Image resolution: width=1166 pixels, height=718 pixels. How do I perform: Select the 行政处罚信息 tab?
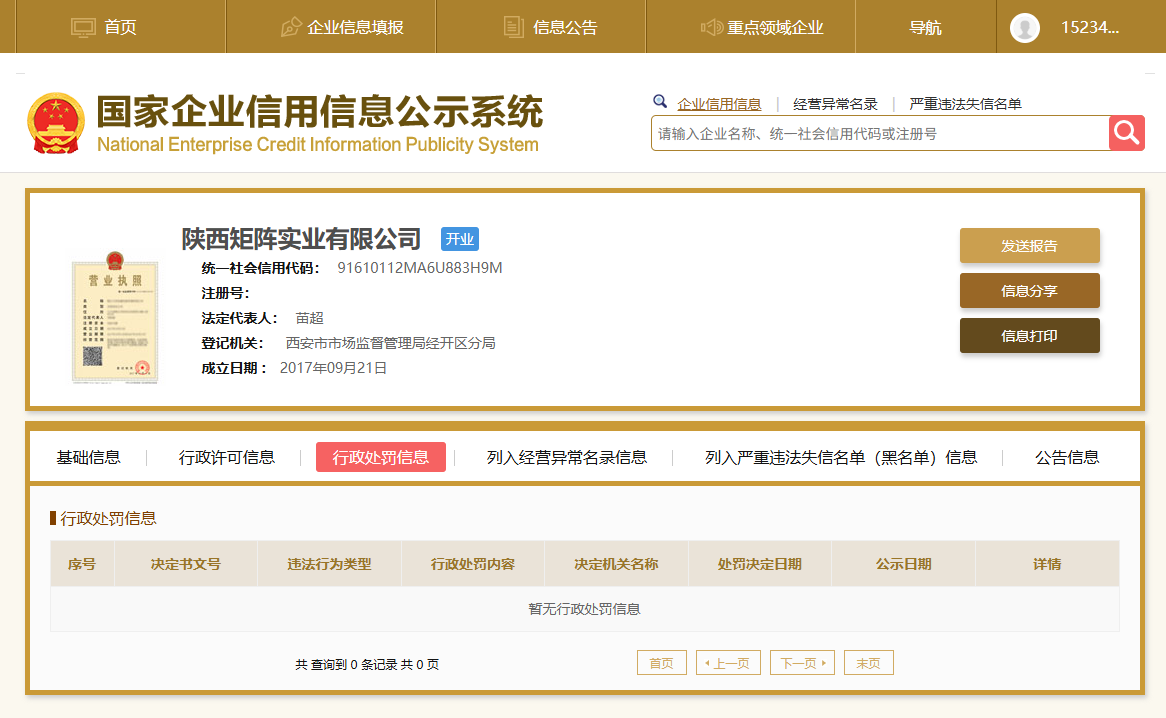click(x=381, y=457)
